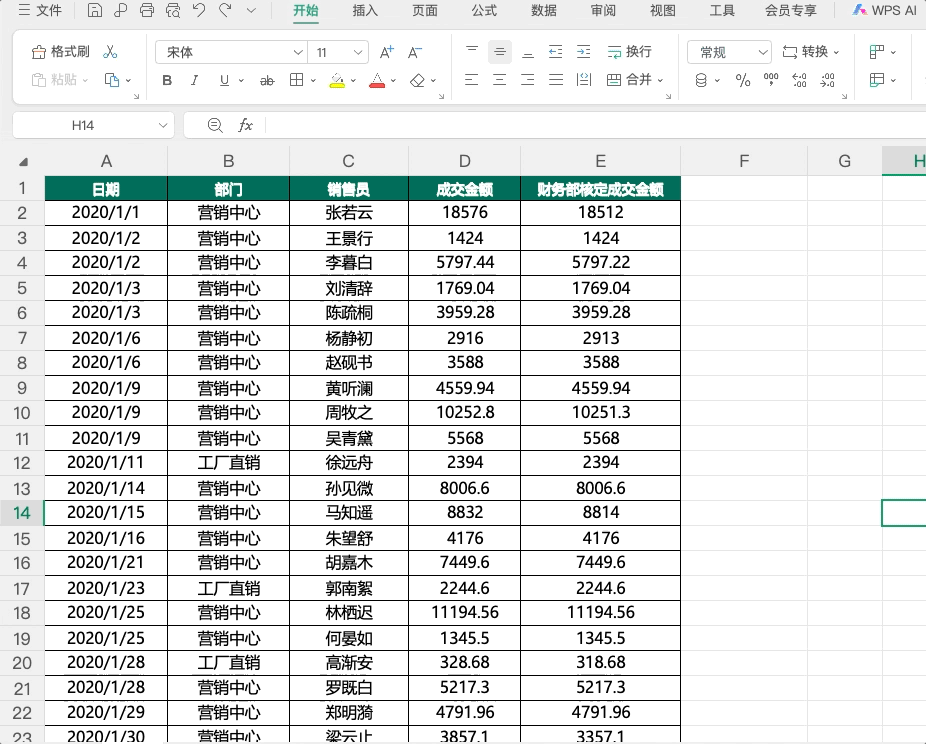
Task: Click the select-all corner triangle
Action: click(x=23, y=162)
